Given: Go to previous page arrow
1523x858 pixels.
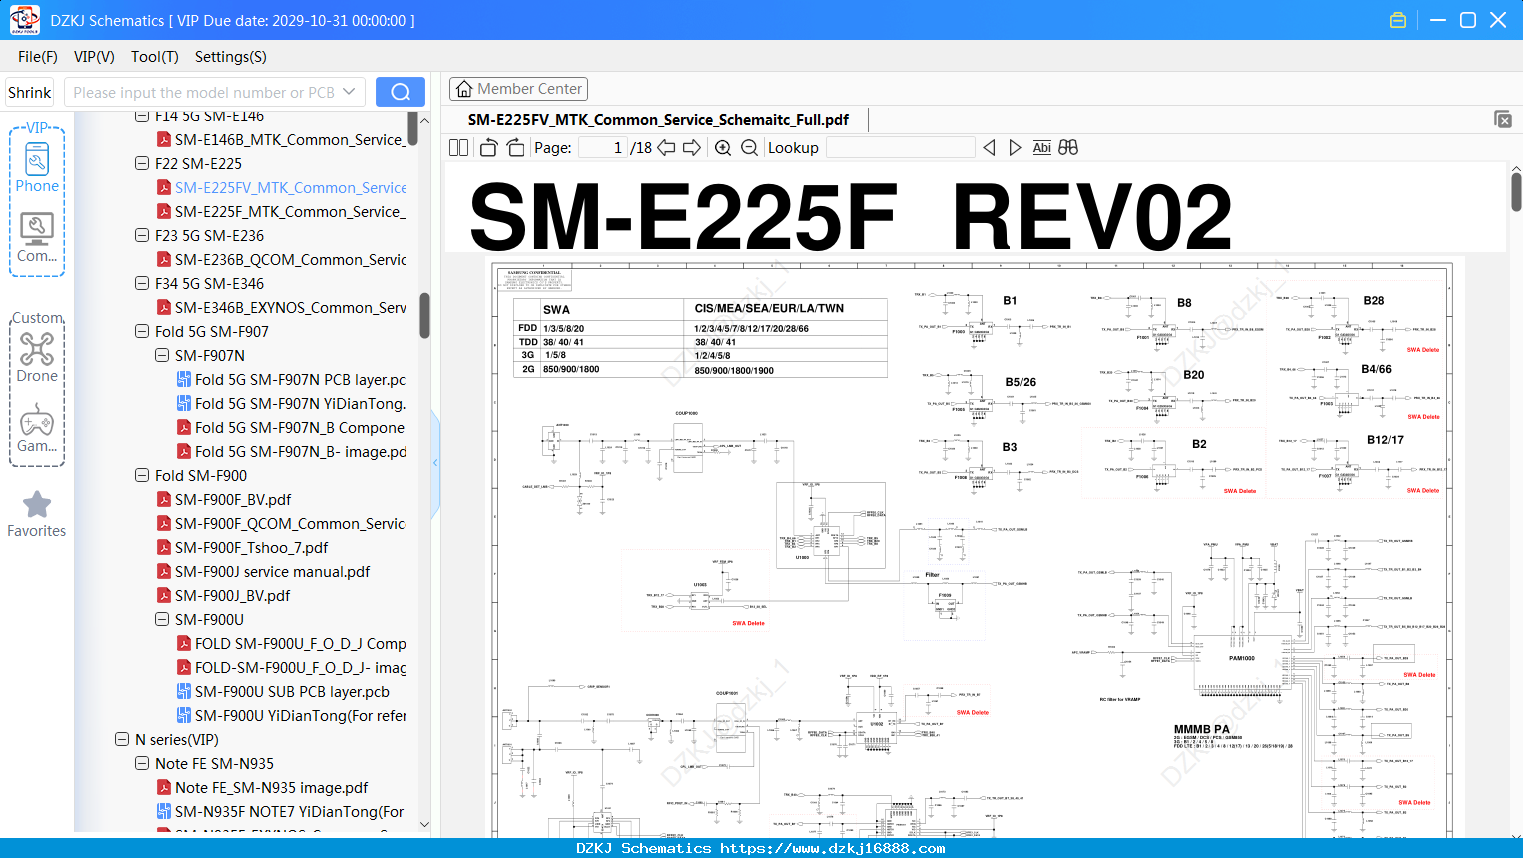Looking at the screenshot, I should pyautogui.click(x=666, y=148).
